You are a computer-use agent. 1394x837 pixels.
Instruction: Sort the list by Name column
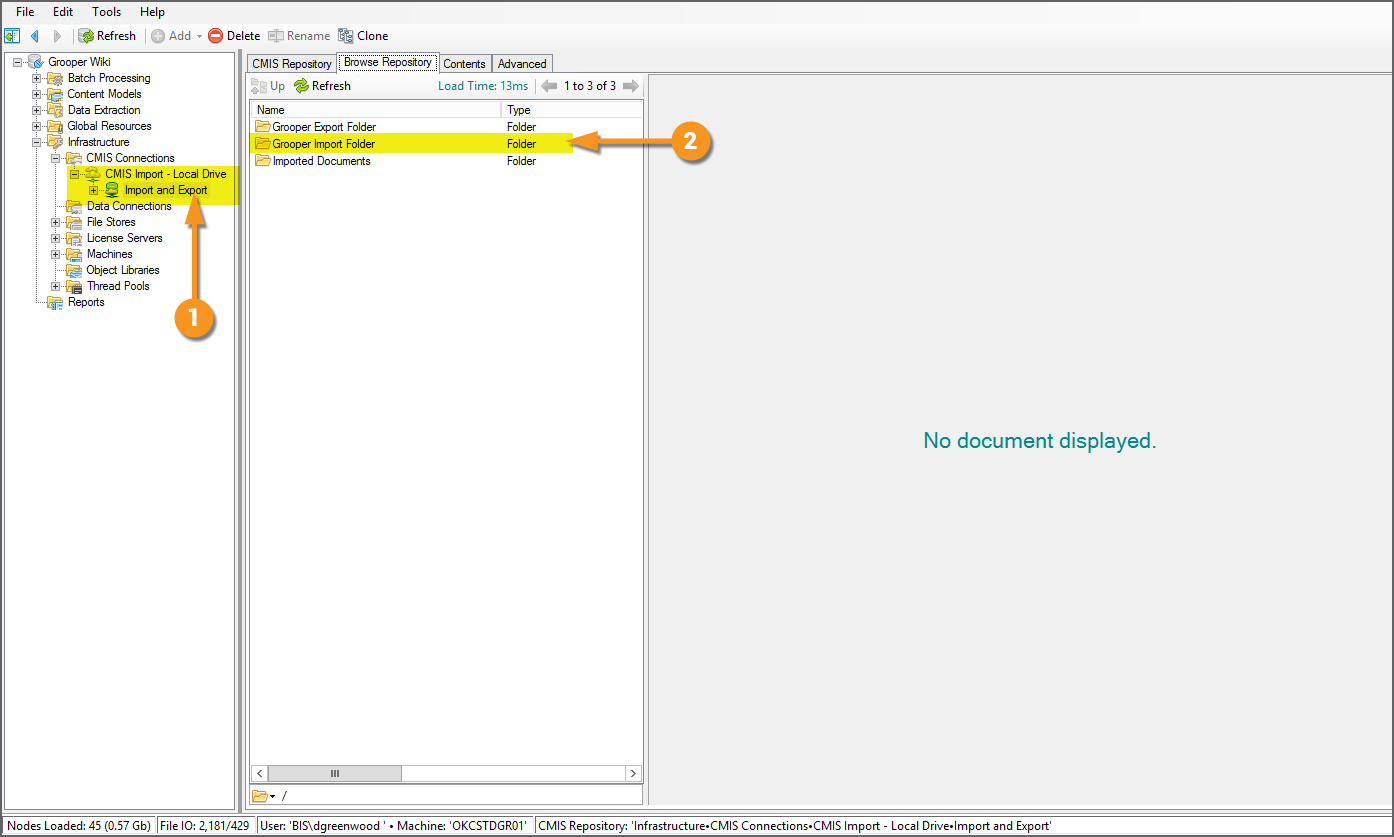(x=376, y=110)
